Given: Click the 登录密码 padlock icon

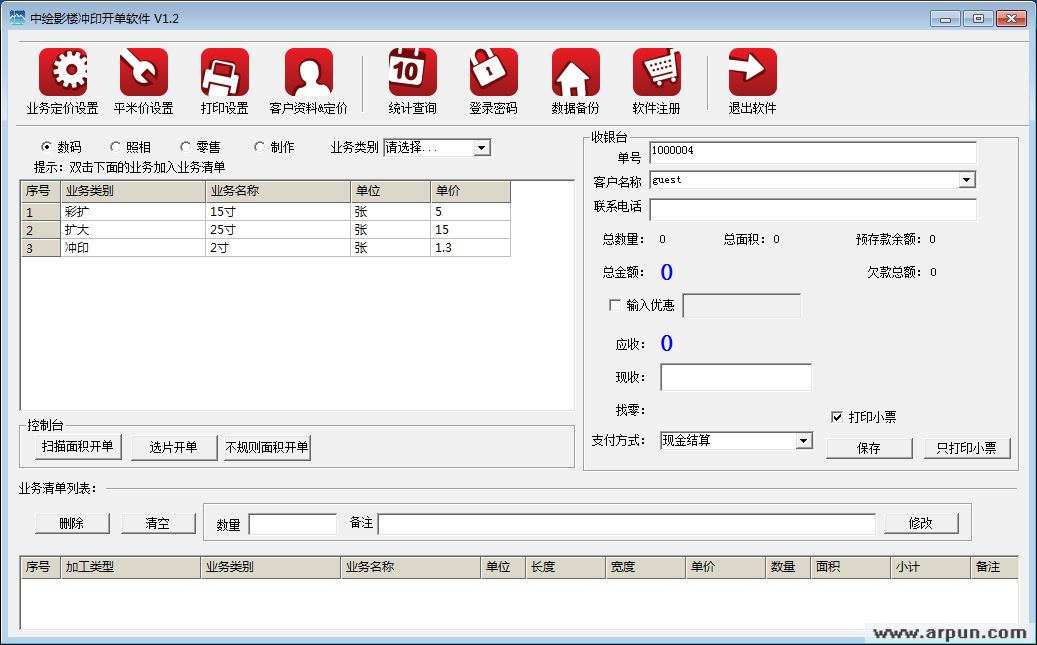Looking at the screenshot, I should (x=493, y=73).
